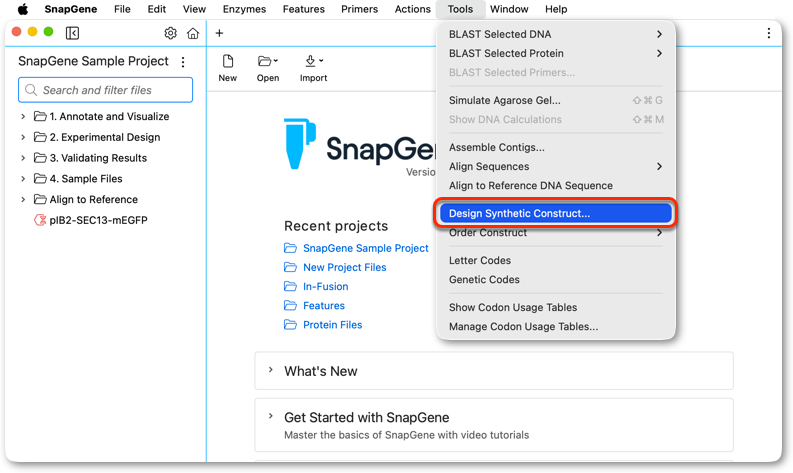Choose Assemble Contigs...
The image size is (793, 473).
556,147
